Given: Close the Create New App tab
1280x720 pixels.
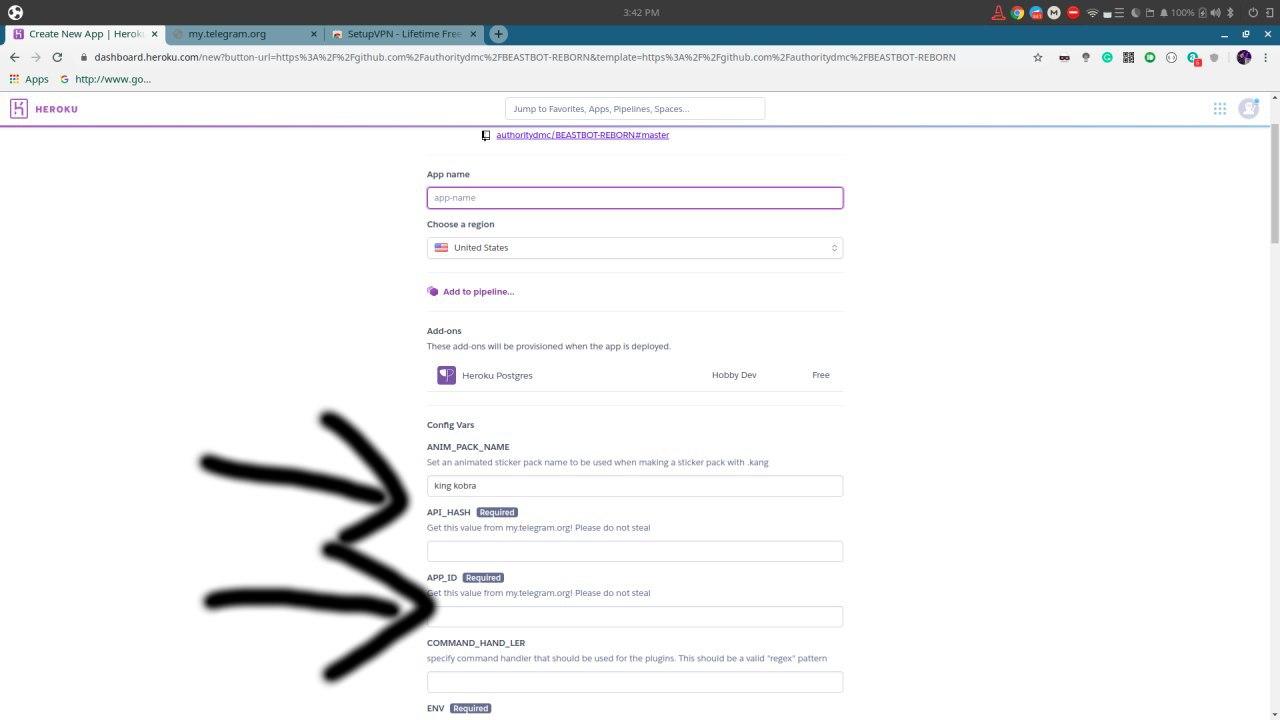Looking at the screenshot, I should [154, 34].
